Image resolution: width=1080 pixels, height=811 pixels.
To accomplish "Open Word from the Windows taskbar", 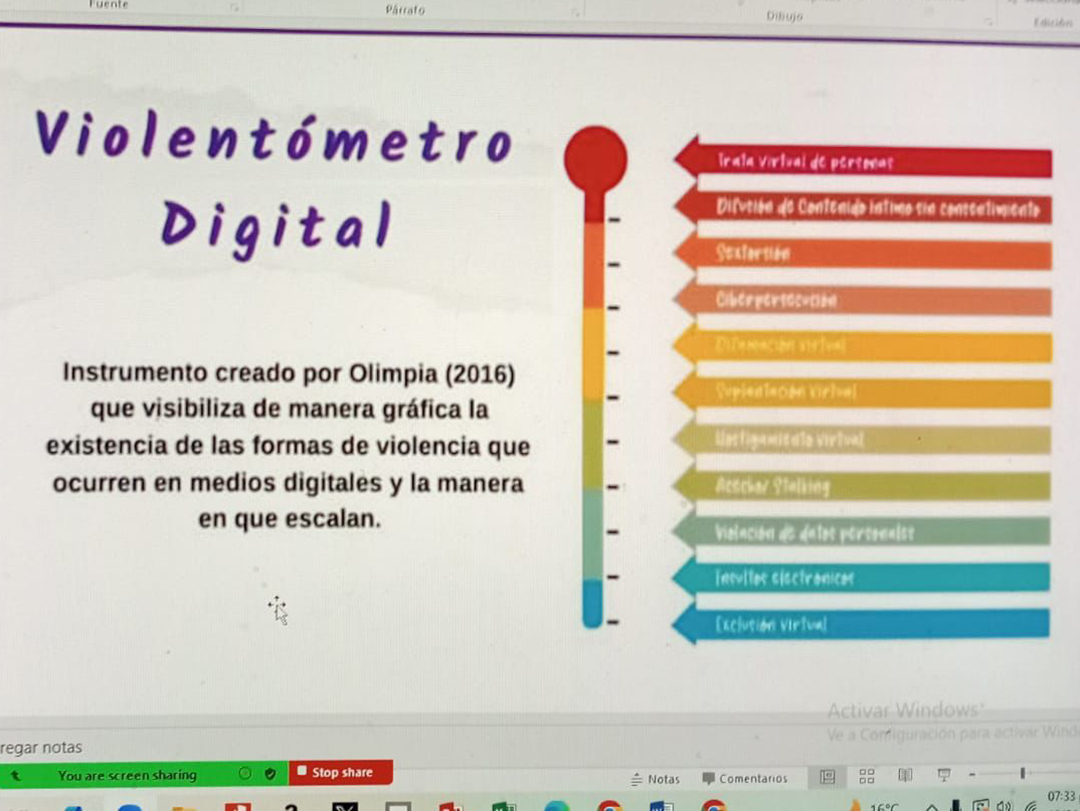I will point(661,806).
